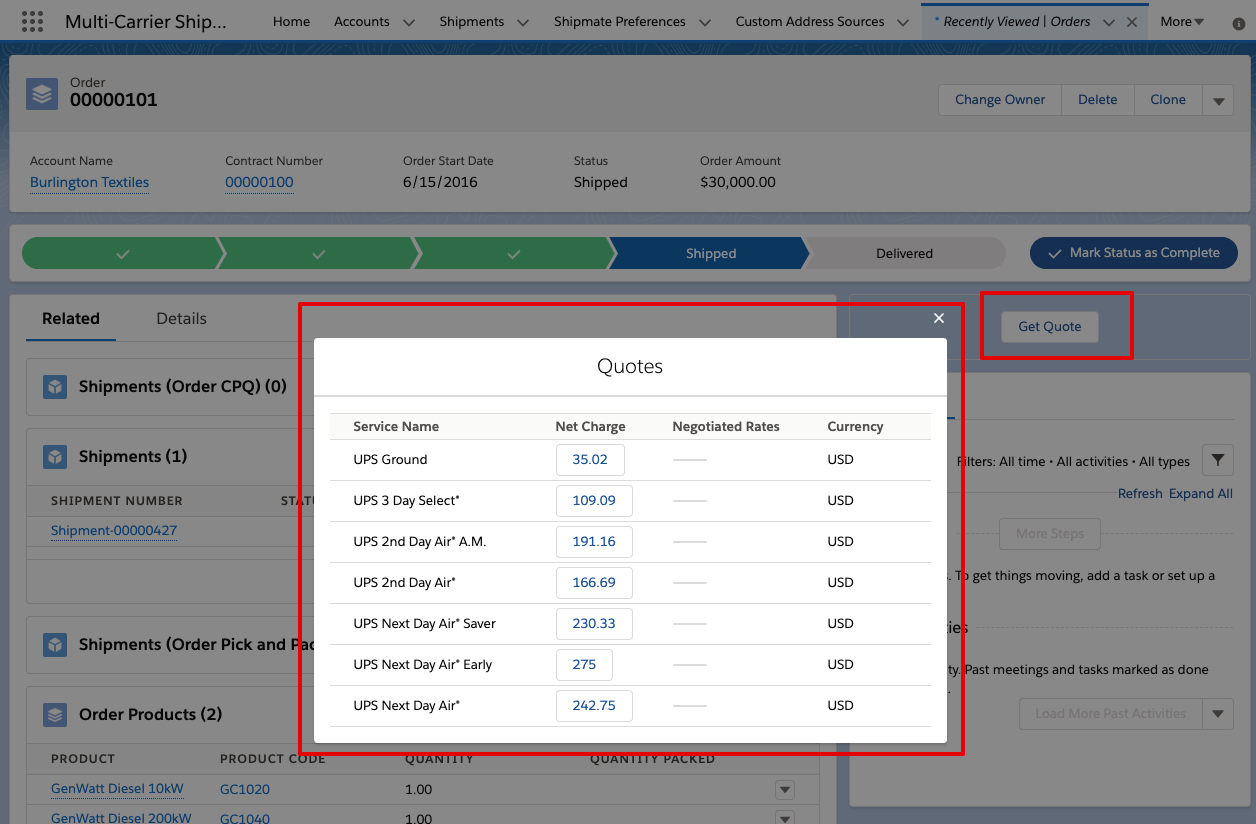Select the 230.33 Next Day Air Saver rate

594,624
